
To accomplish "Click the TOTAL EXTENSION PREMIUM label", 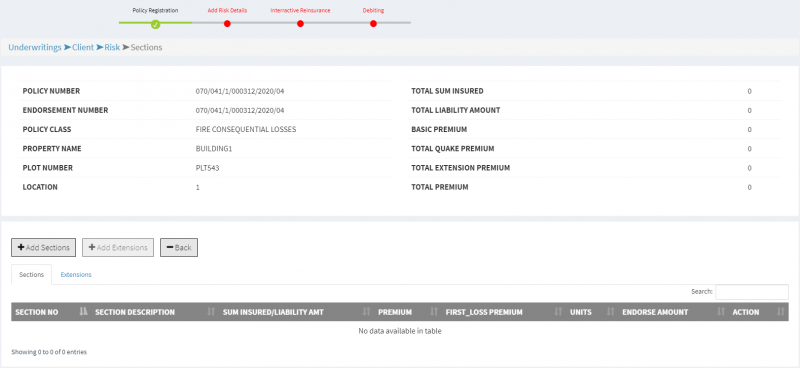I will pyautogui.click(x=461, y=168).
